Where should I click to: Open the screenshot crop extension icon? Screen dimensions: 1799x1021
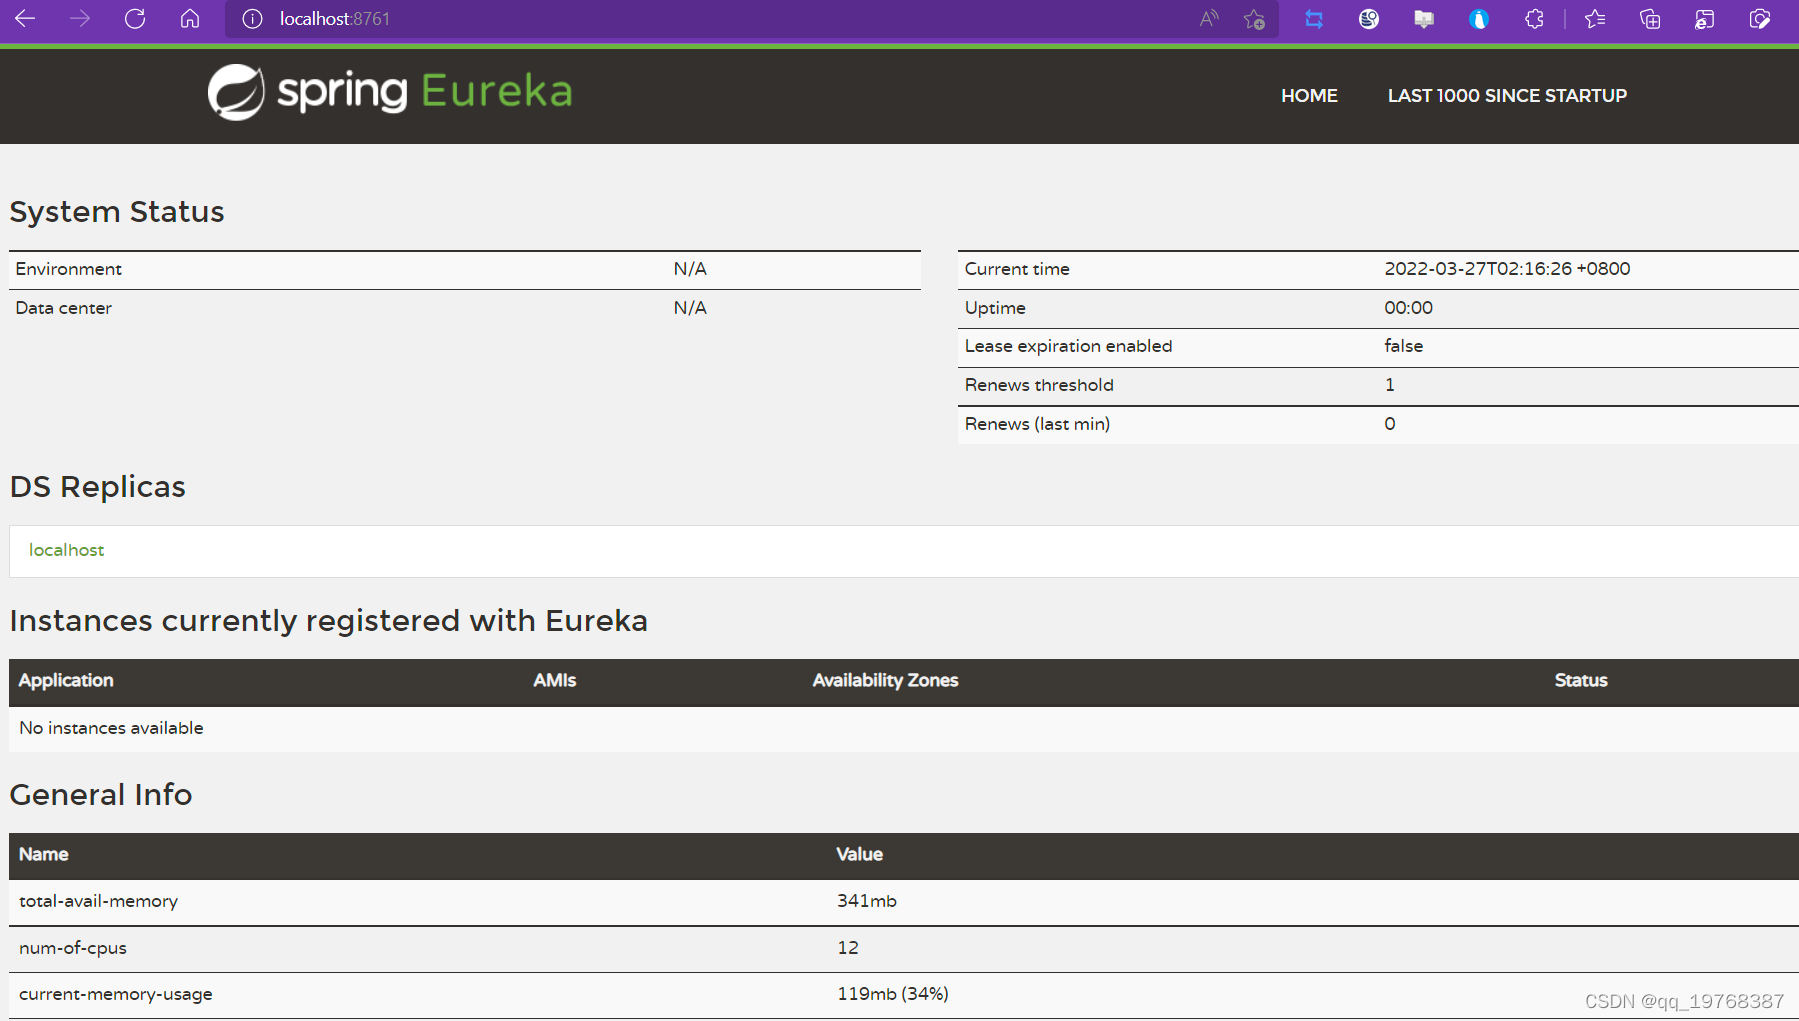click(1314, 19)
